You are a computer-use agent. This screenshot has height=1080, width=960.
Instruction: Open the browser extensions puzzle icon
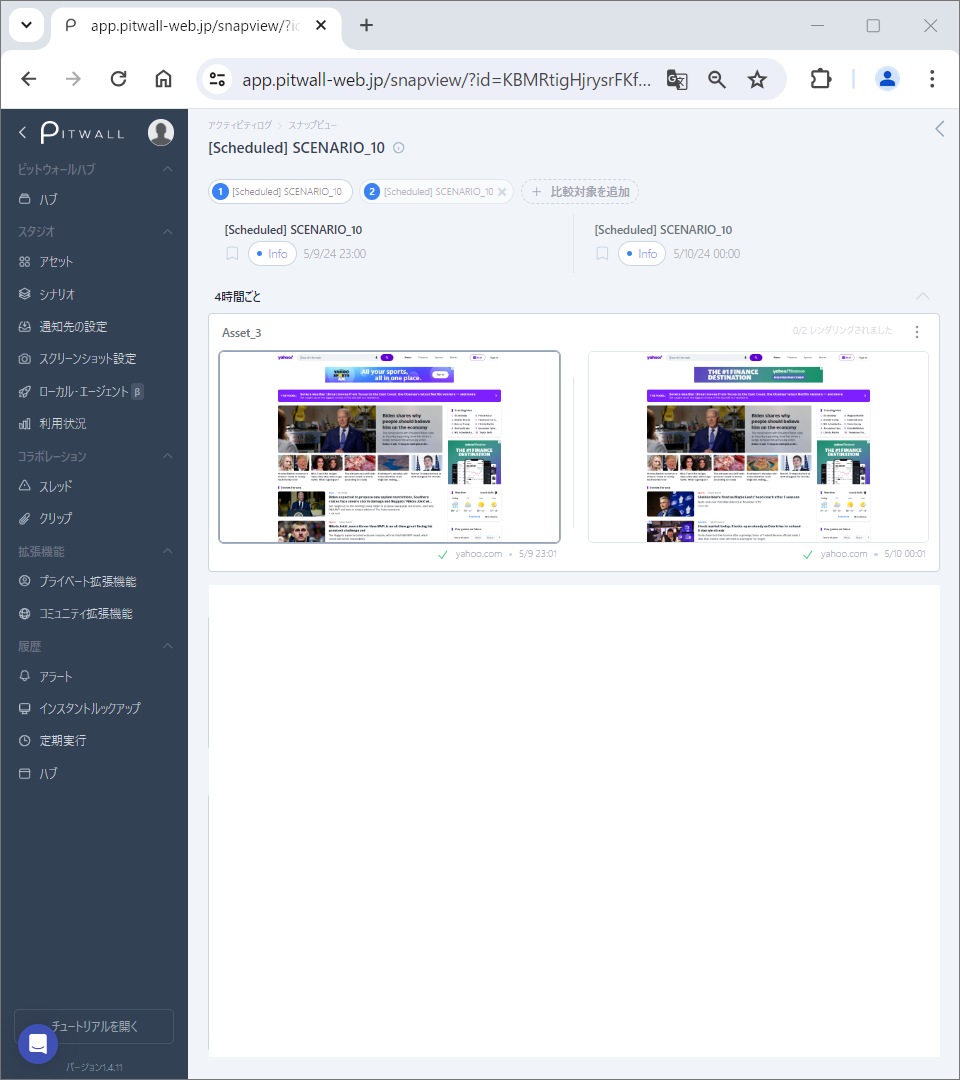coord(820,80)
